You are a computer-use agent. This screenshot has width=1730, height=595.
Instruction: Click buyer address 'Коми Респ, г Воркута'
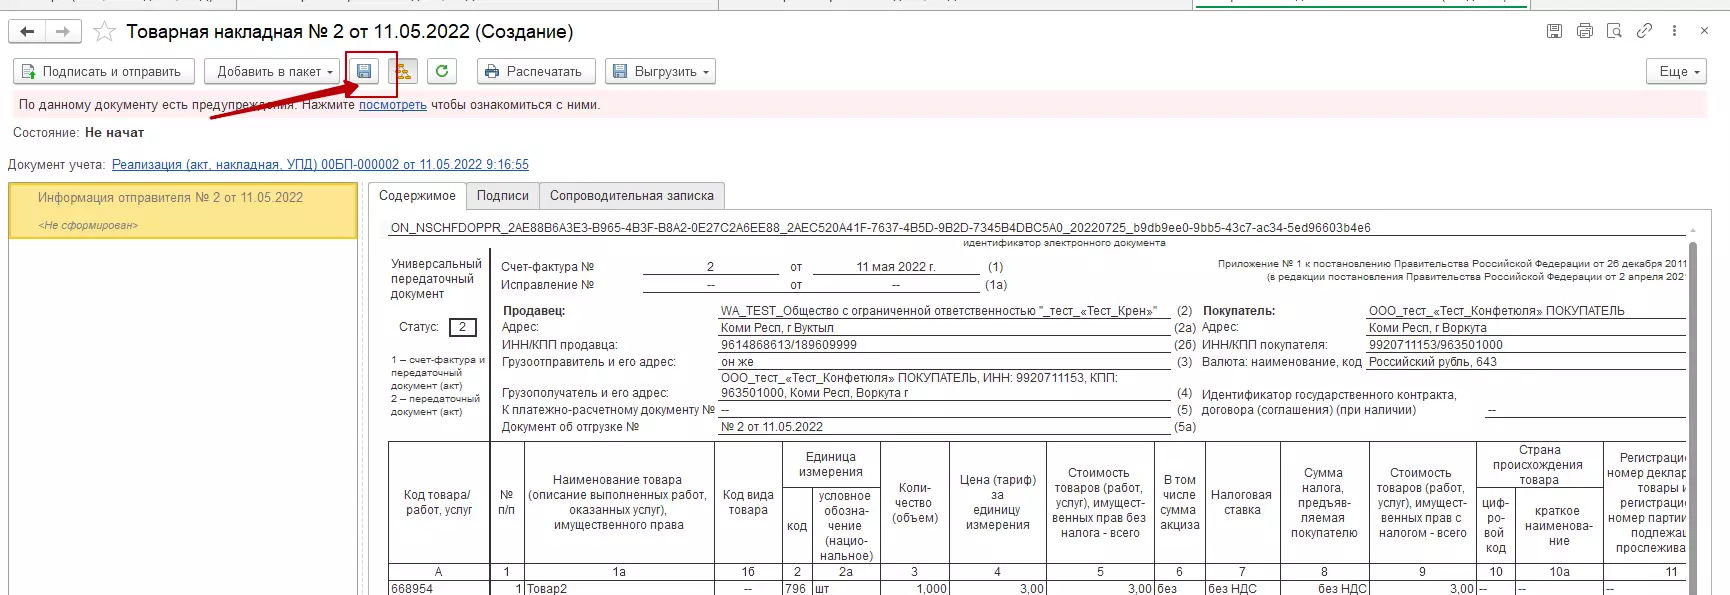coord(1427,328)
